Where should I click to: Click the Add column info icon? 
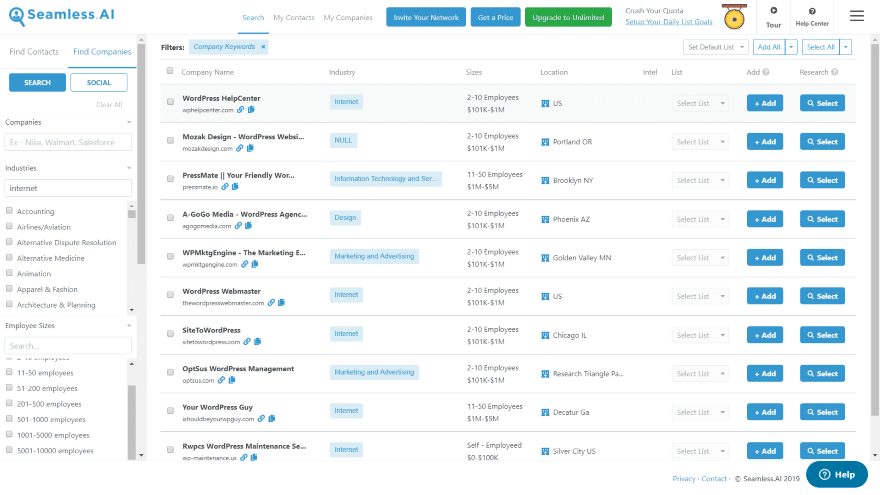tap(766, 72)
